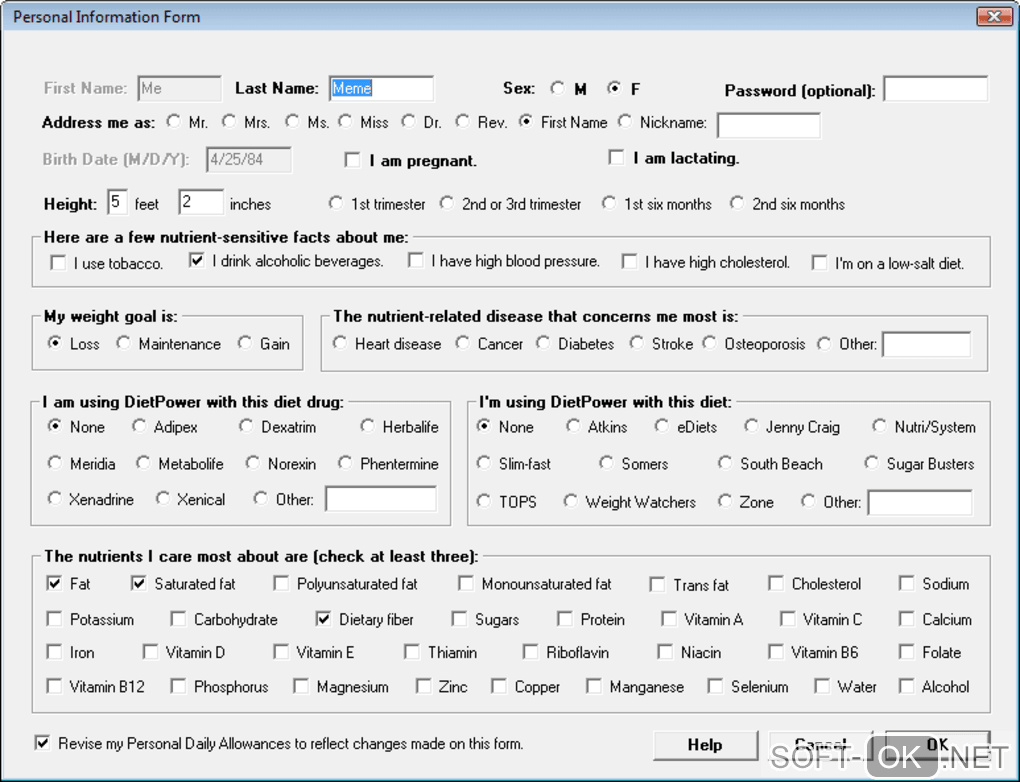The height and width of the screenshot is (782, 1020).
Task: Select Stroke as disease concern
Action: 636,343
